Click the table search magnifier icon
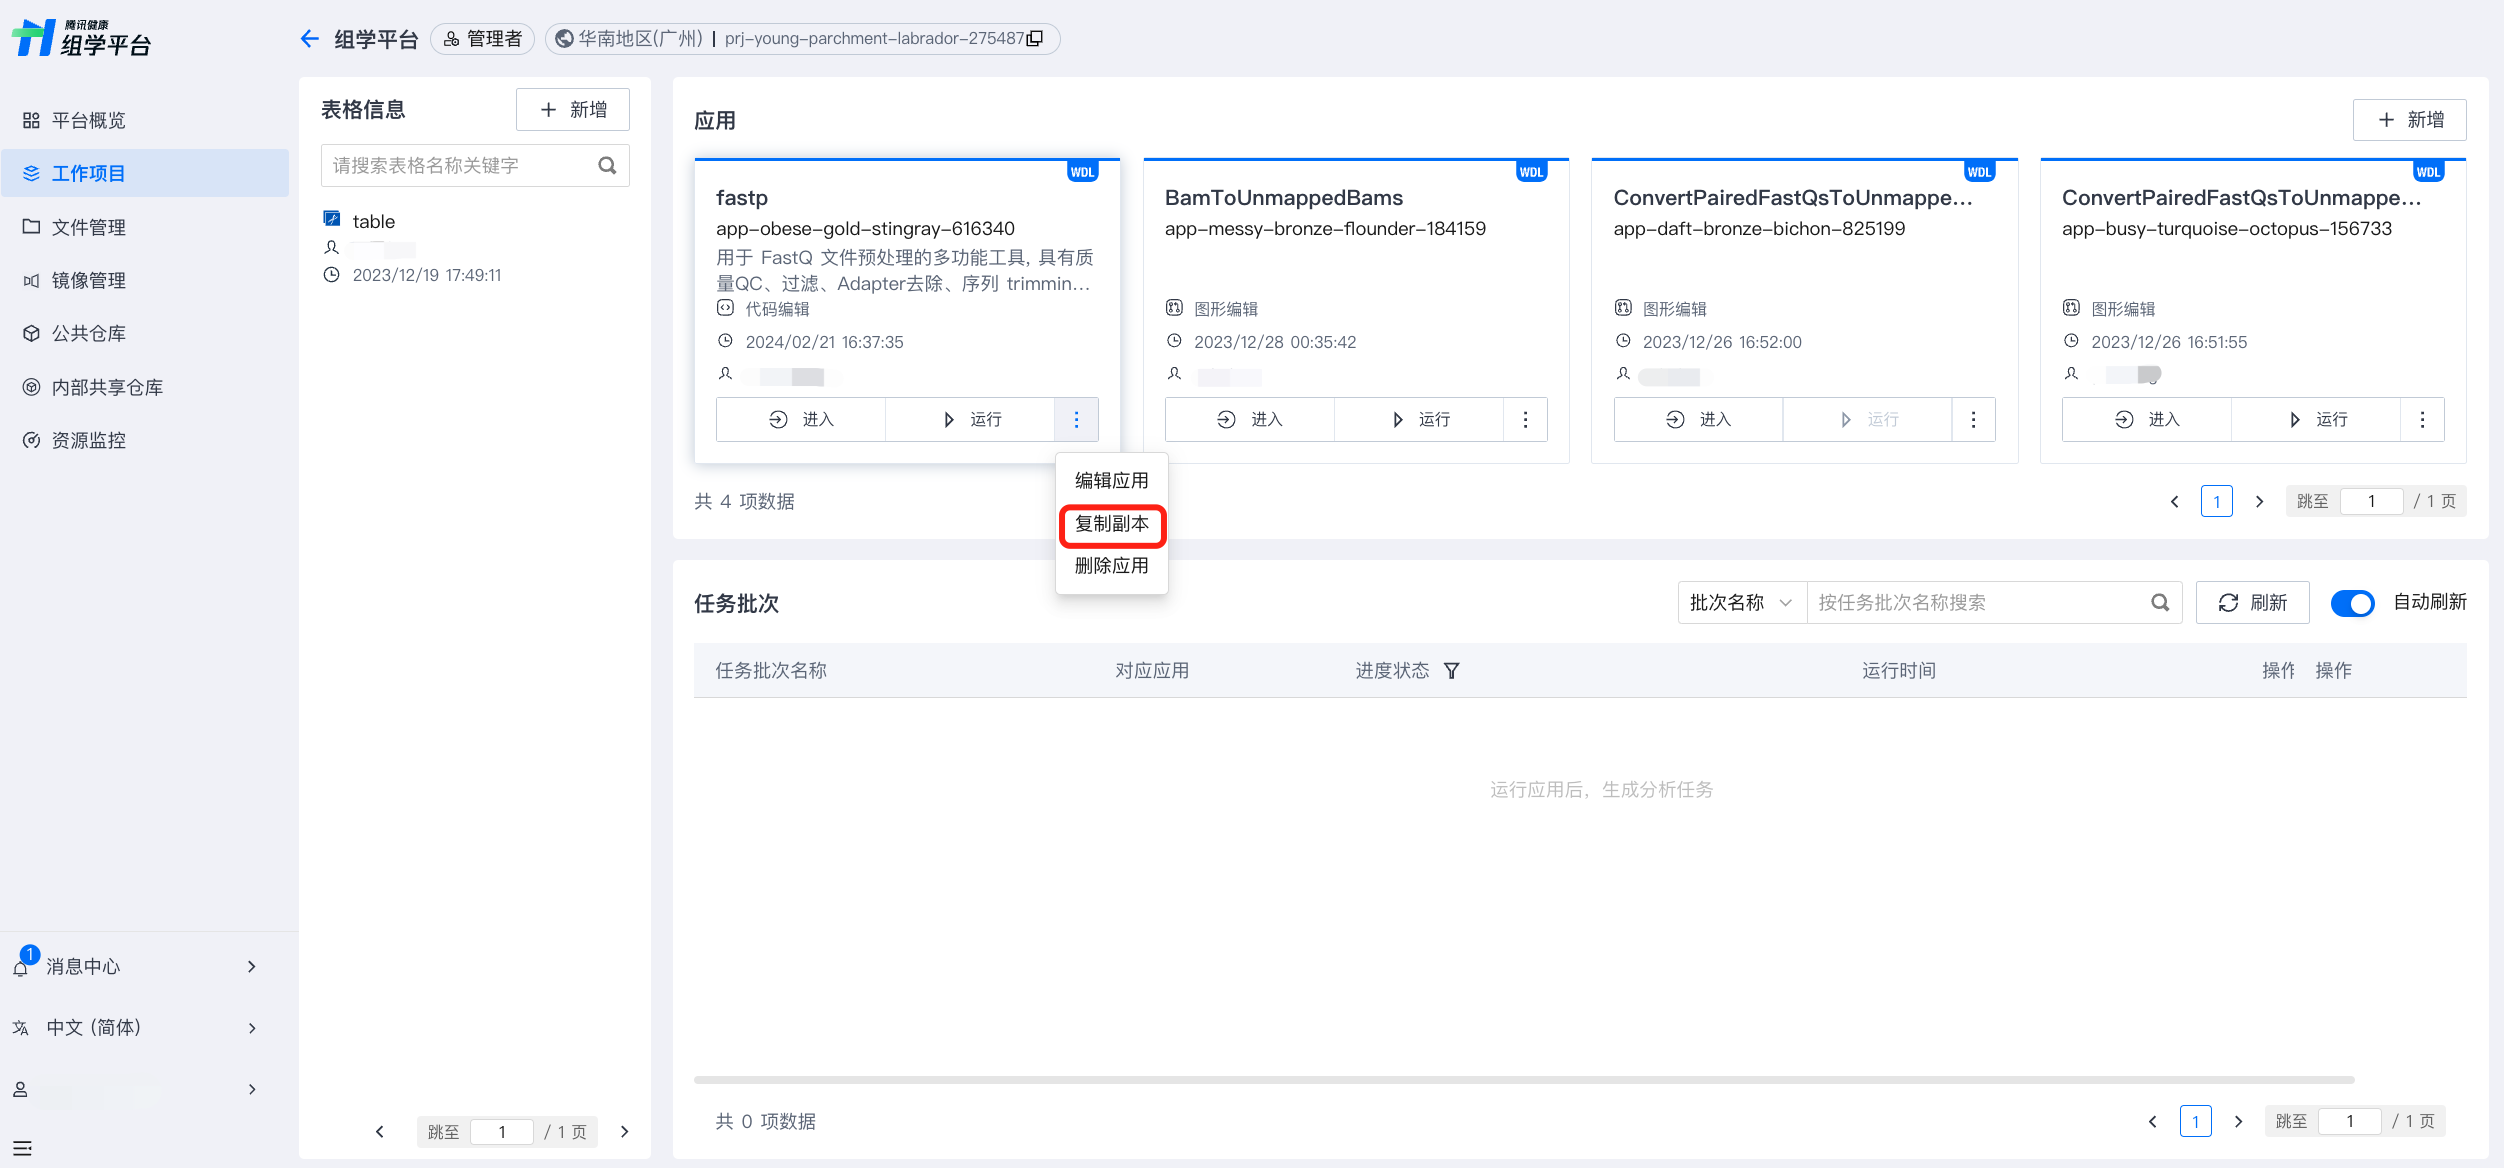2504x1168 pixels. pyautogui.click(x=607, y=166)
